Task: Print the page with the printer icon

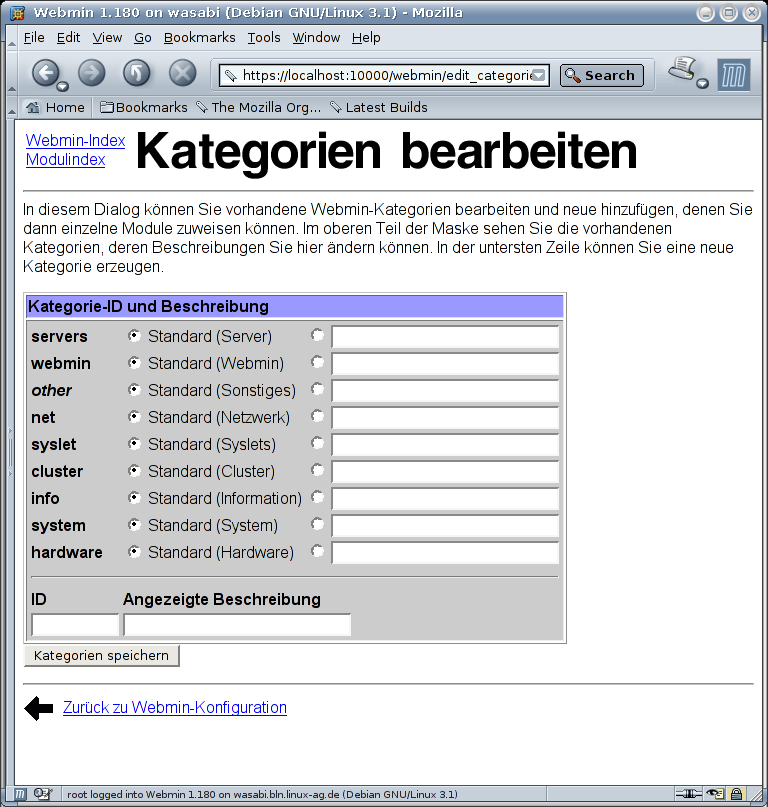Action: 683,69
